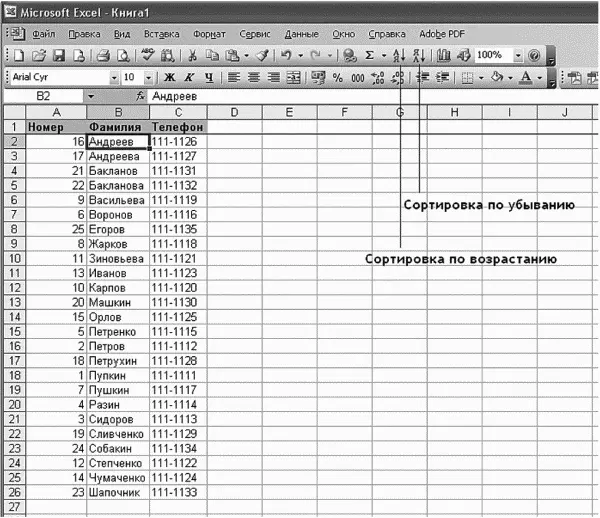Expand the font size 10 dropdown
Image resolution: width=600 pixels, height=518 pixels.
[x=148, y=78]
